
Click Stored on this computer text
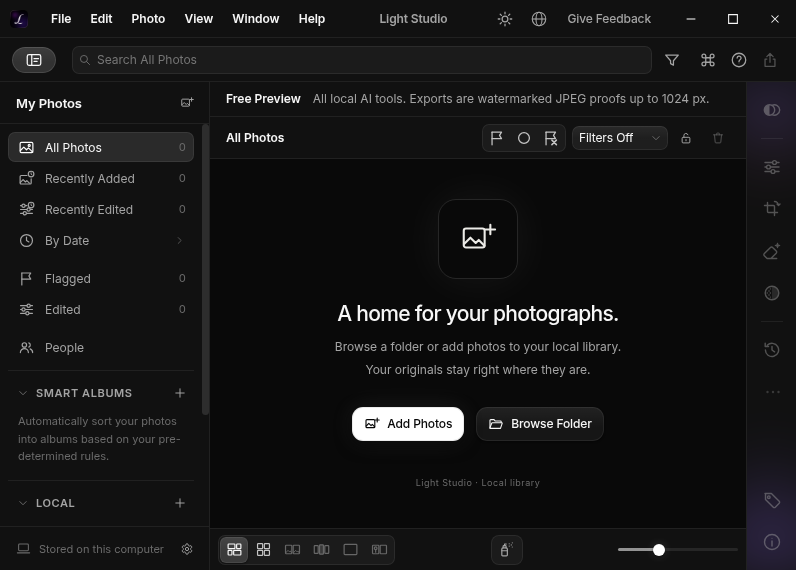pos(101,549)
